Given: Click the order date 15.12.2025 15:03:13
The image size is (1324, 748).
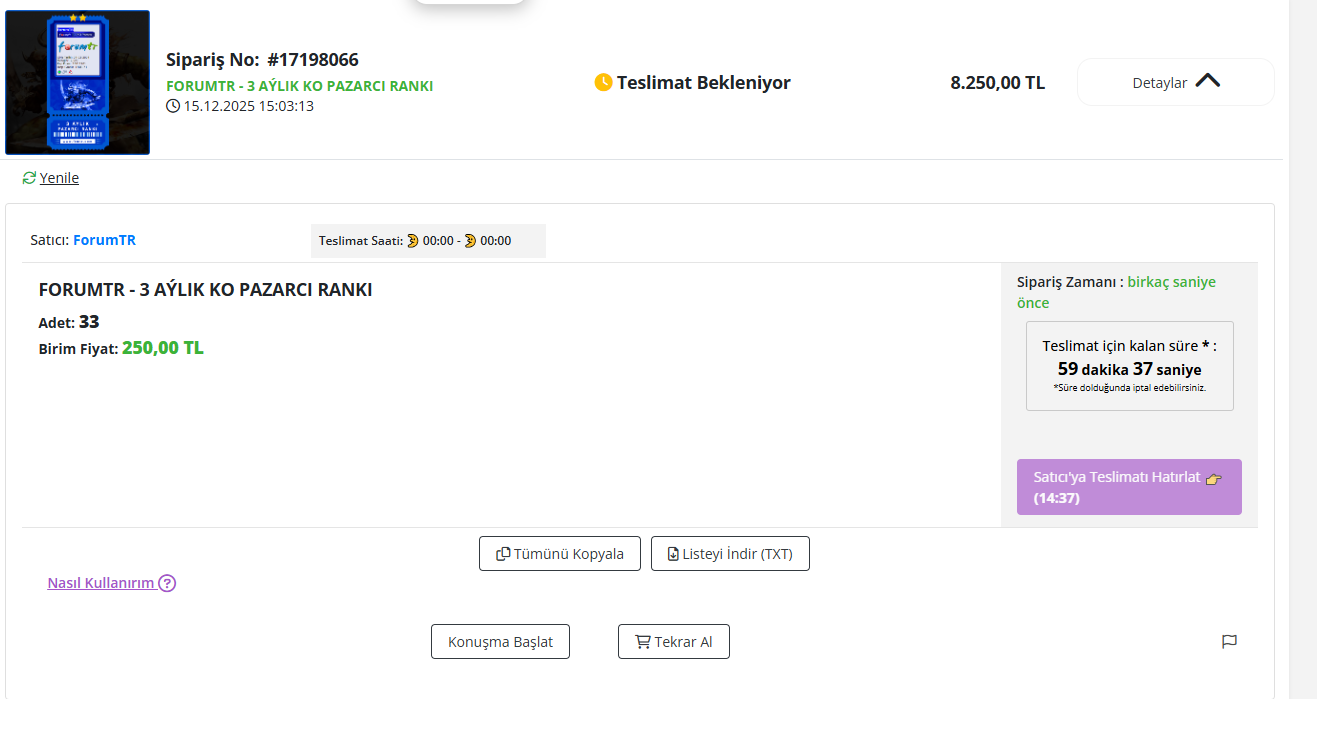Looking at the screenshot, I should click(249, 106).
